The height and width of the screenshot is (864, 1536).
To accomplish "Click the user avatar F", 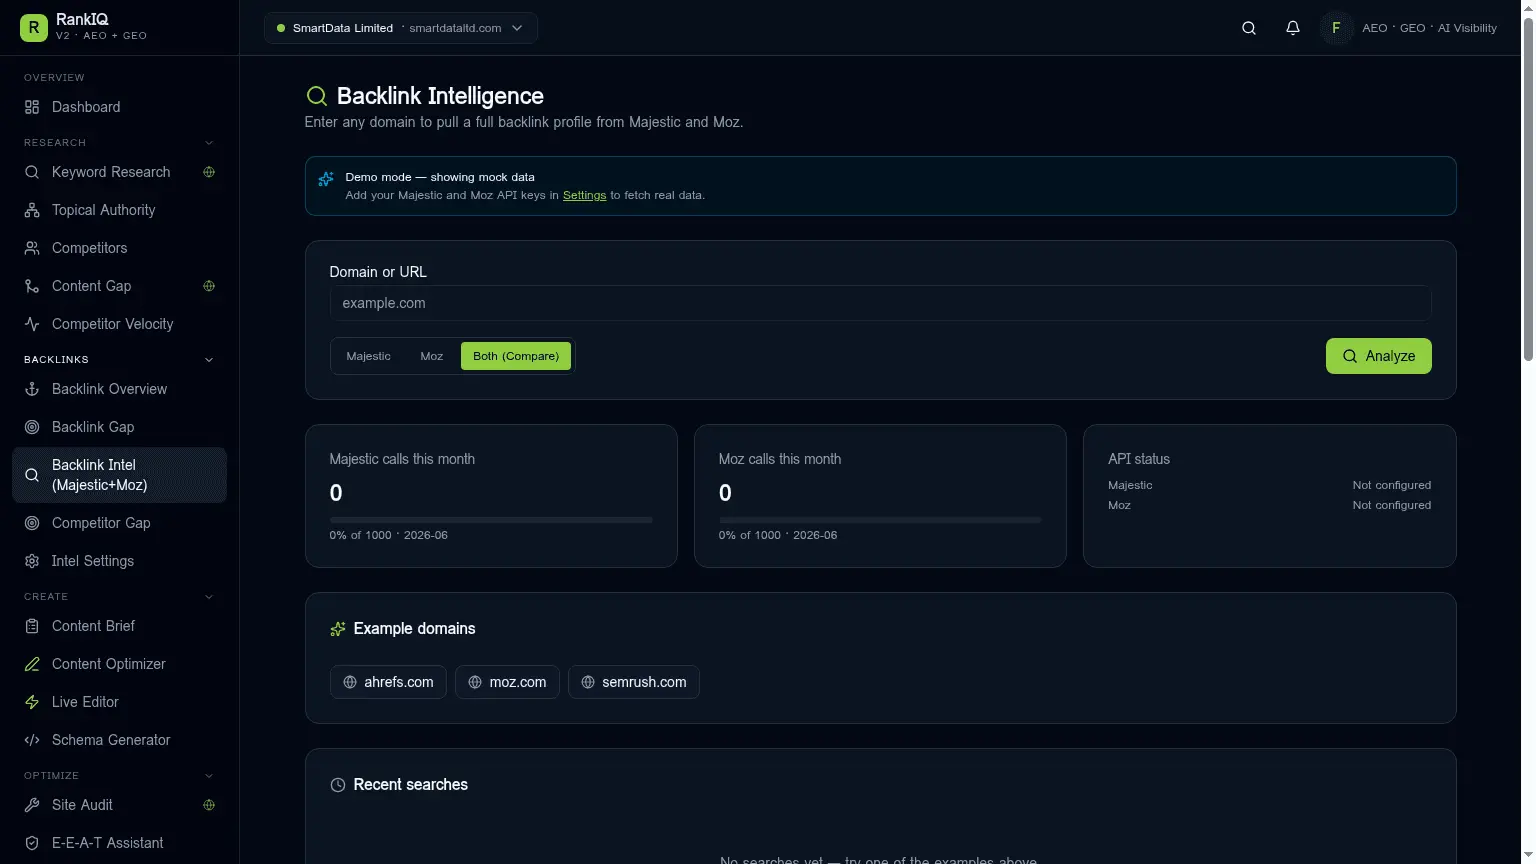I will click(x=1336, y=28).
